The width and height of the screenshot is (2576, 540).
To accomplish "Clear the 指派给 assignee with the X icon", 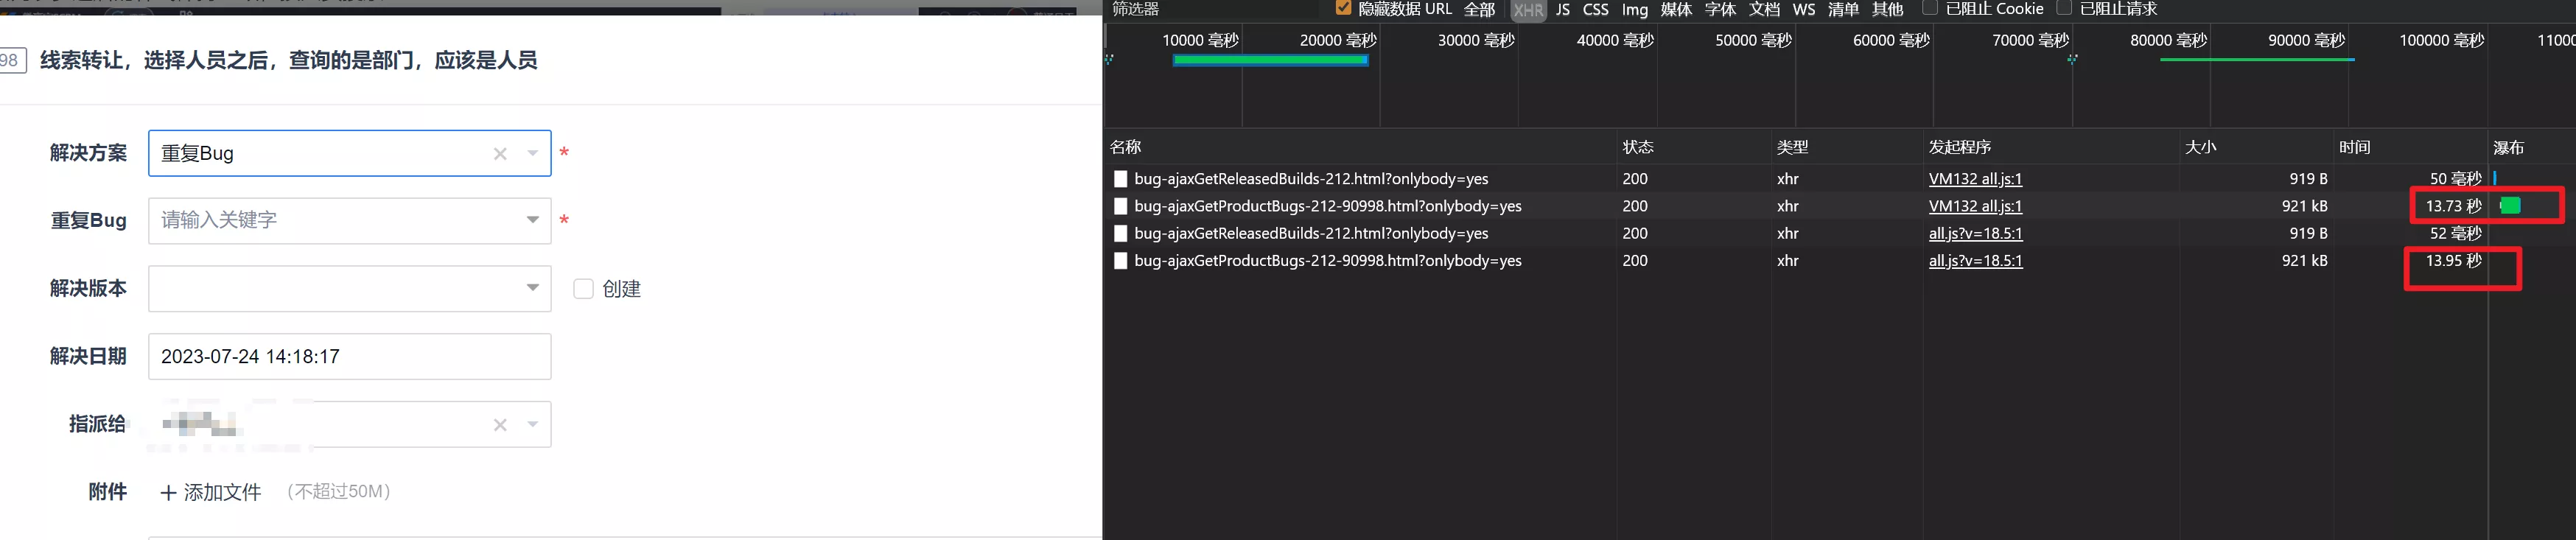I will pyautogui.click(x=500, y=425).
